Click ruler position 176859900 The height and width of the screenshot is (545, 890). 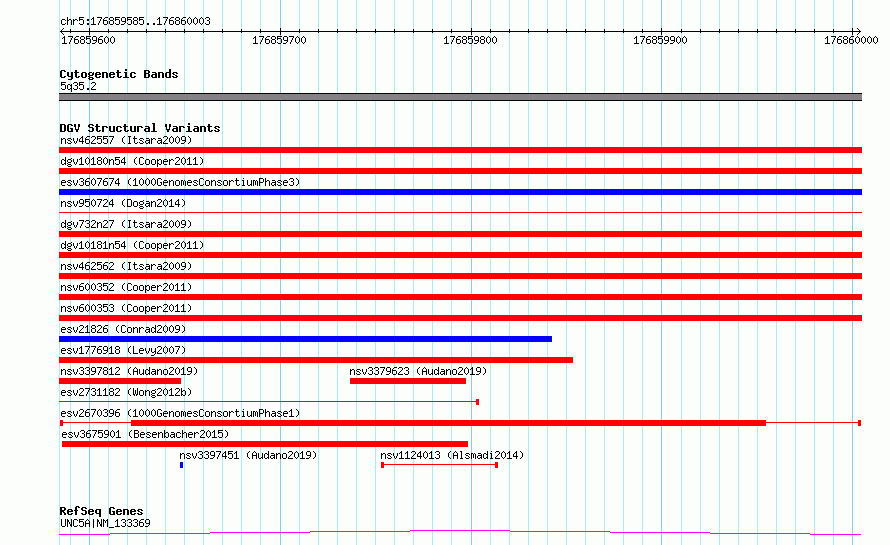[x=660, y=40]
